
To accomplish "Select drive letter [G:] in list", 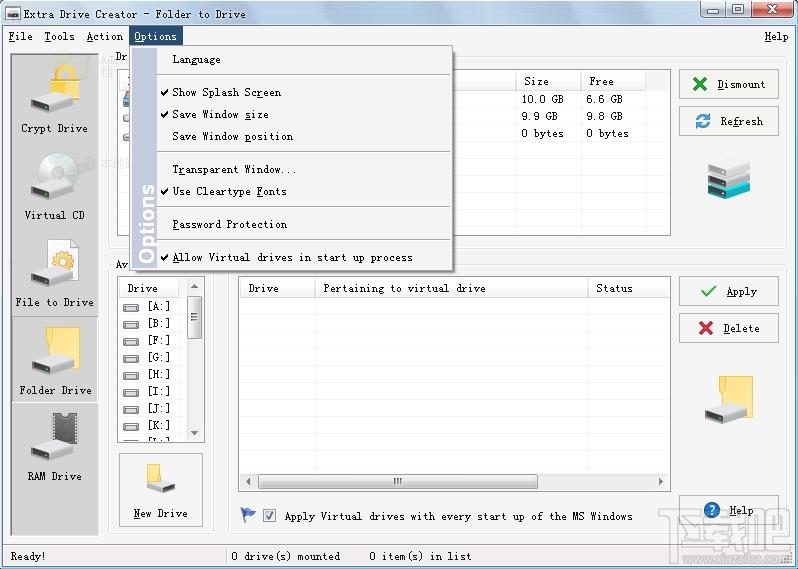I will coord(159,357).
